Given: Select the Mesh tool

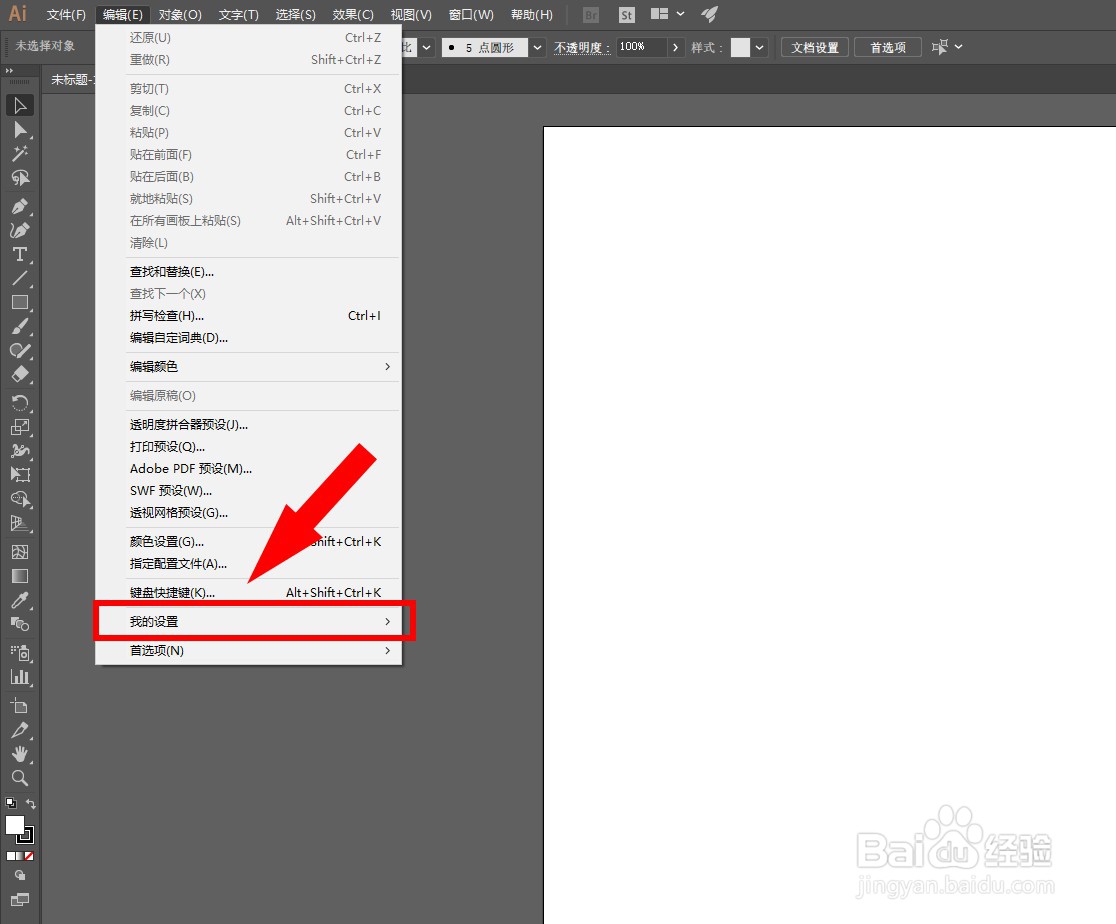Looking at the screenshot, I should [x=20, y=552].
